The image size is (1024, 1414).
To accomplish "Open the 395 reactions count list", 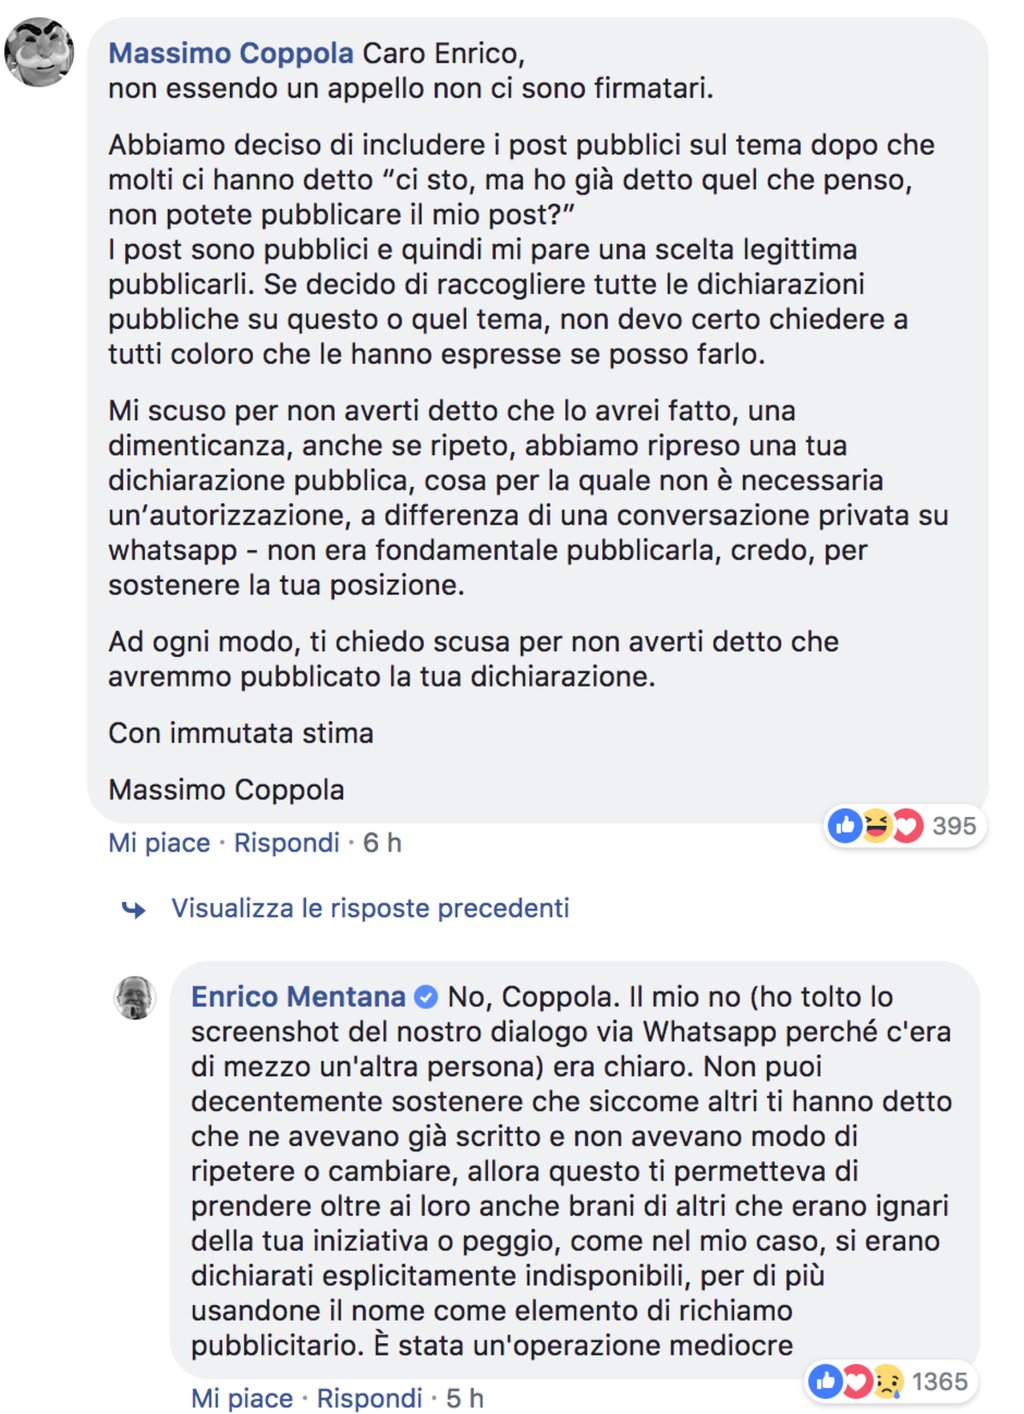I will click(x=953, y=826).
